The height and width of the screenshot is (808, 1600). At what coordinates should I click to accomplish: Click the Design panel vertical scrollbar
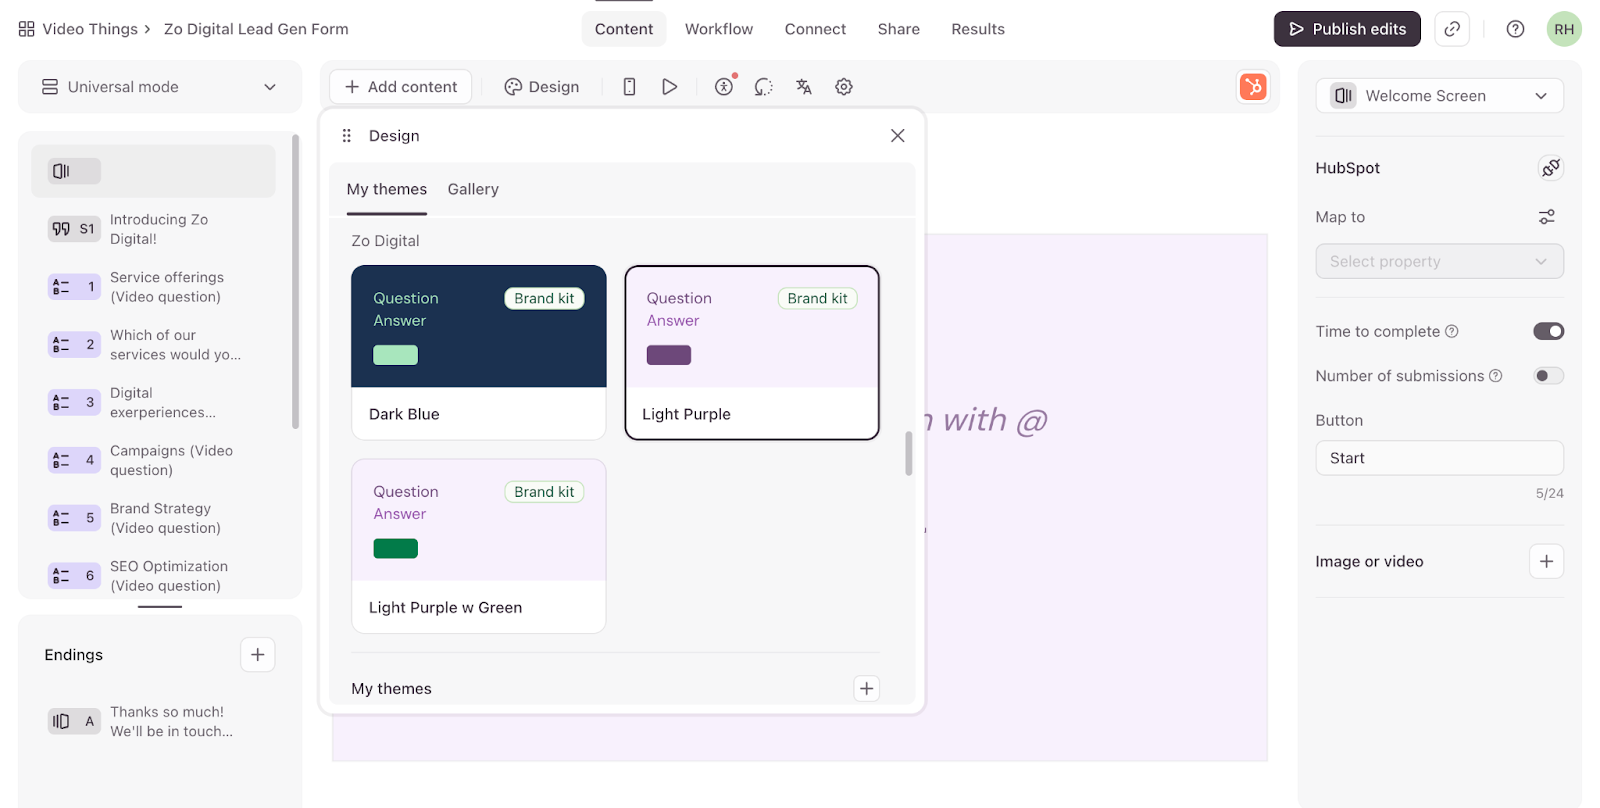(x=909, y=454)
